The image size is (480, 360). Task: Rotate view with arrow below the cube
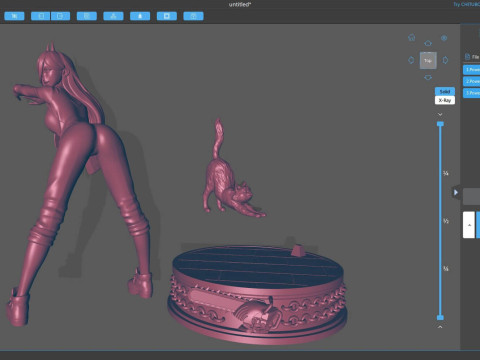[428, 78]
